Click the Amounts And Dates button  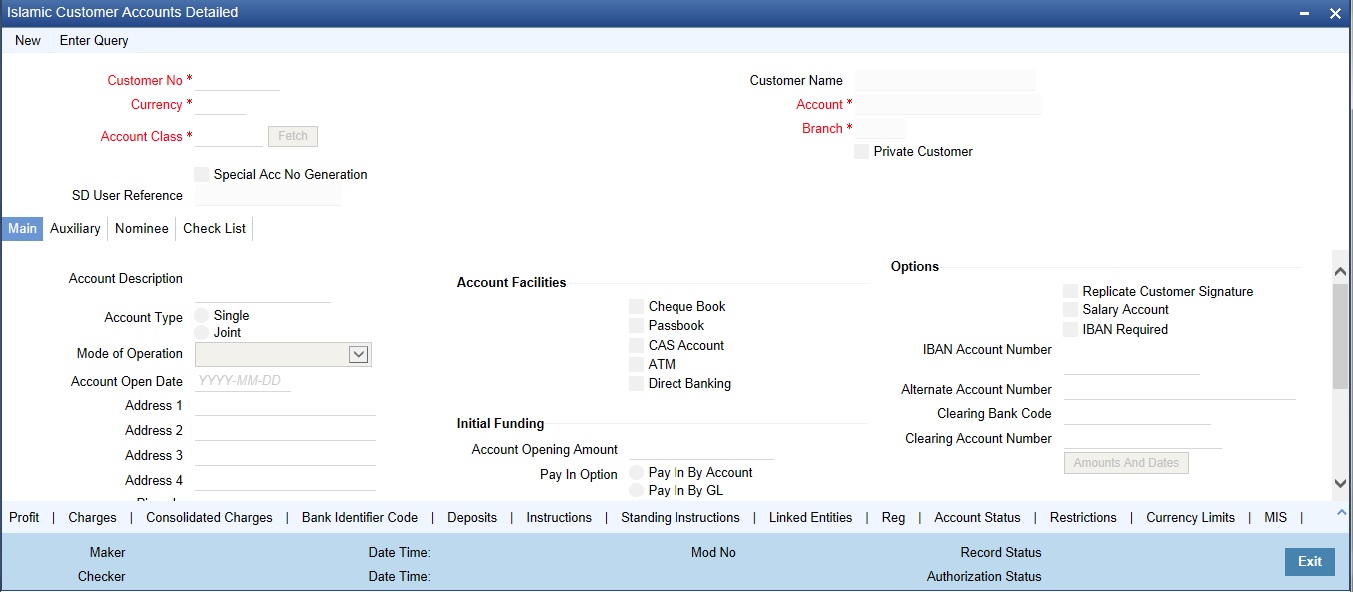(x=1126, y=463)
